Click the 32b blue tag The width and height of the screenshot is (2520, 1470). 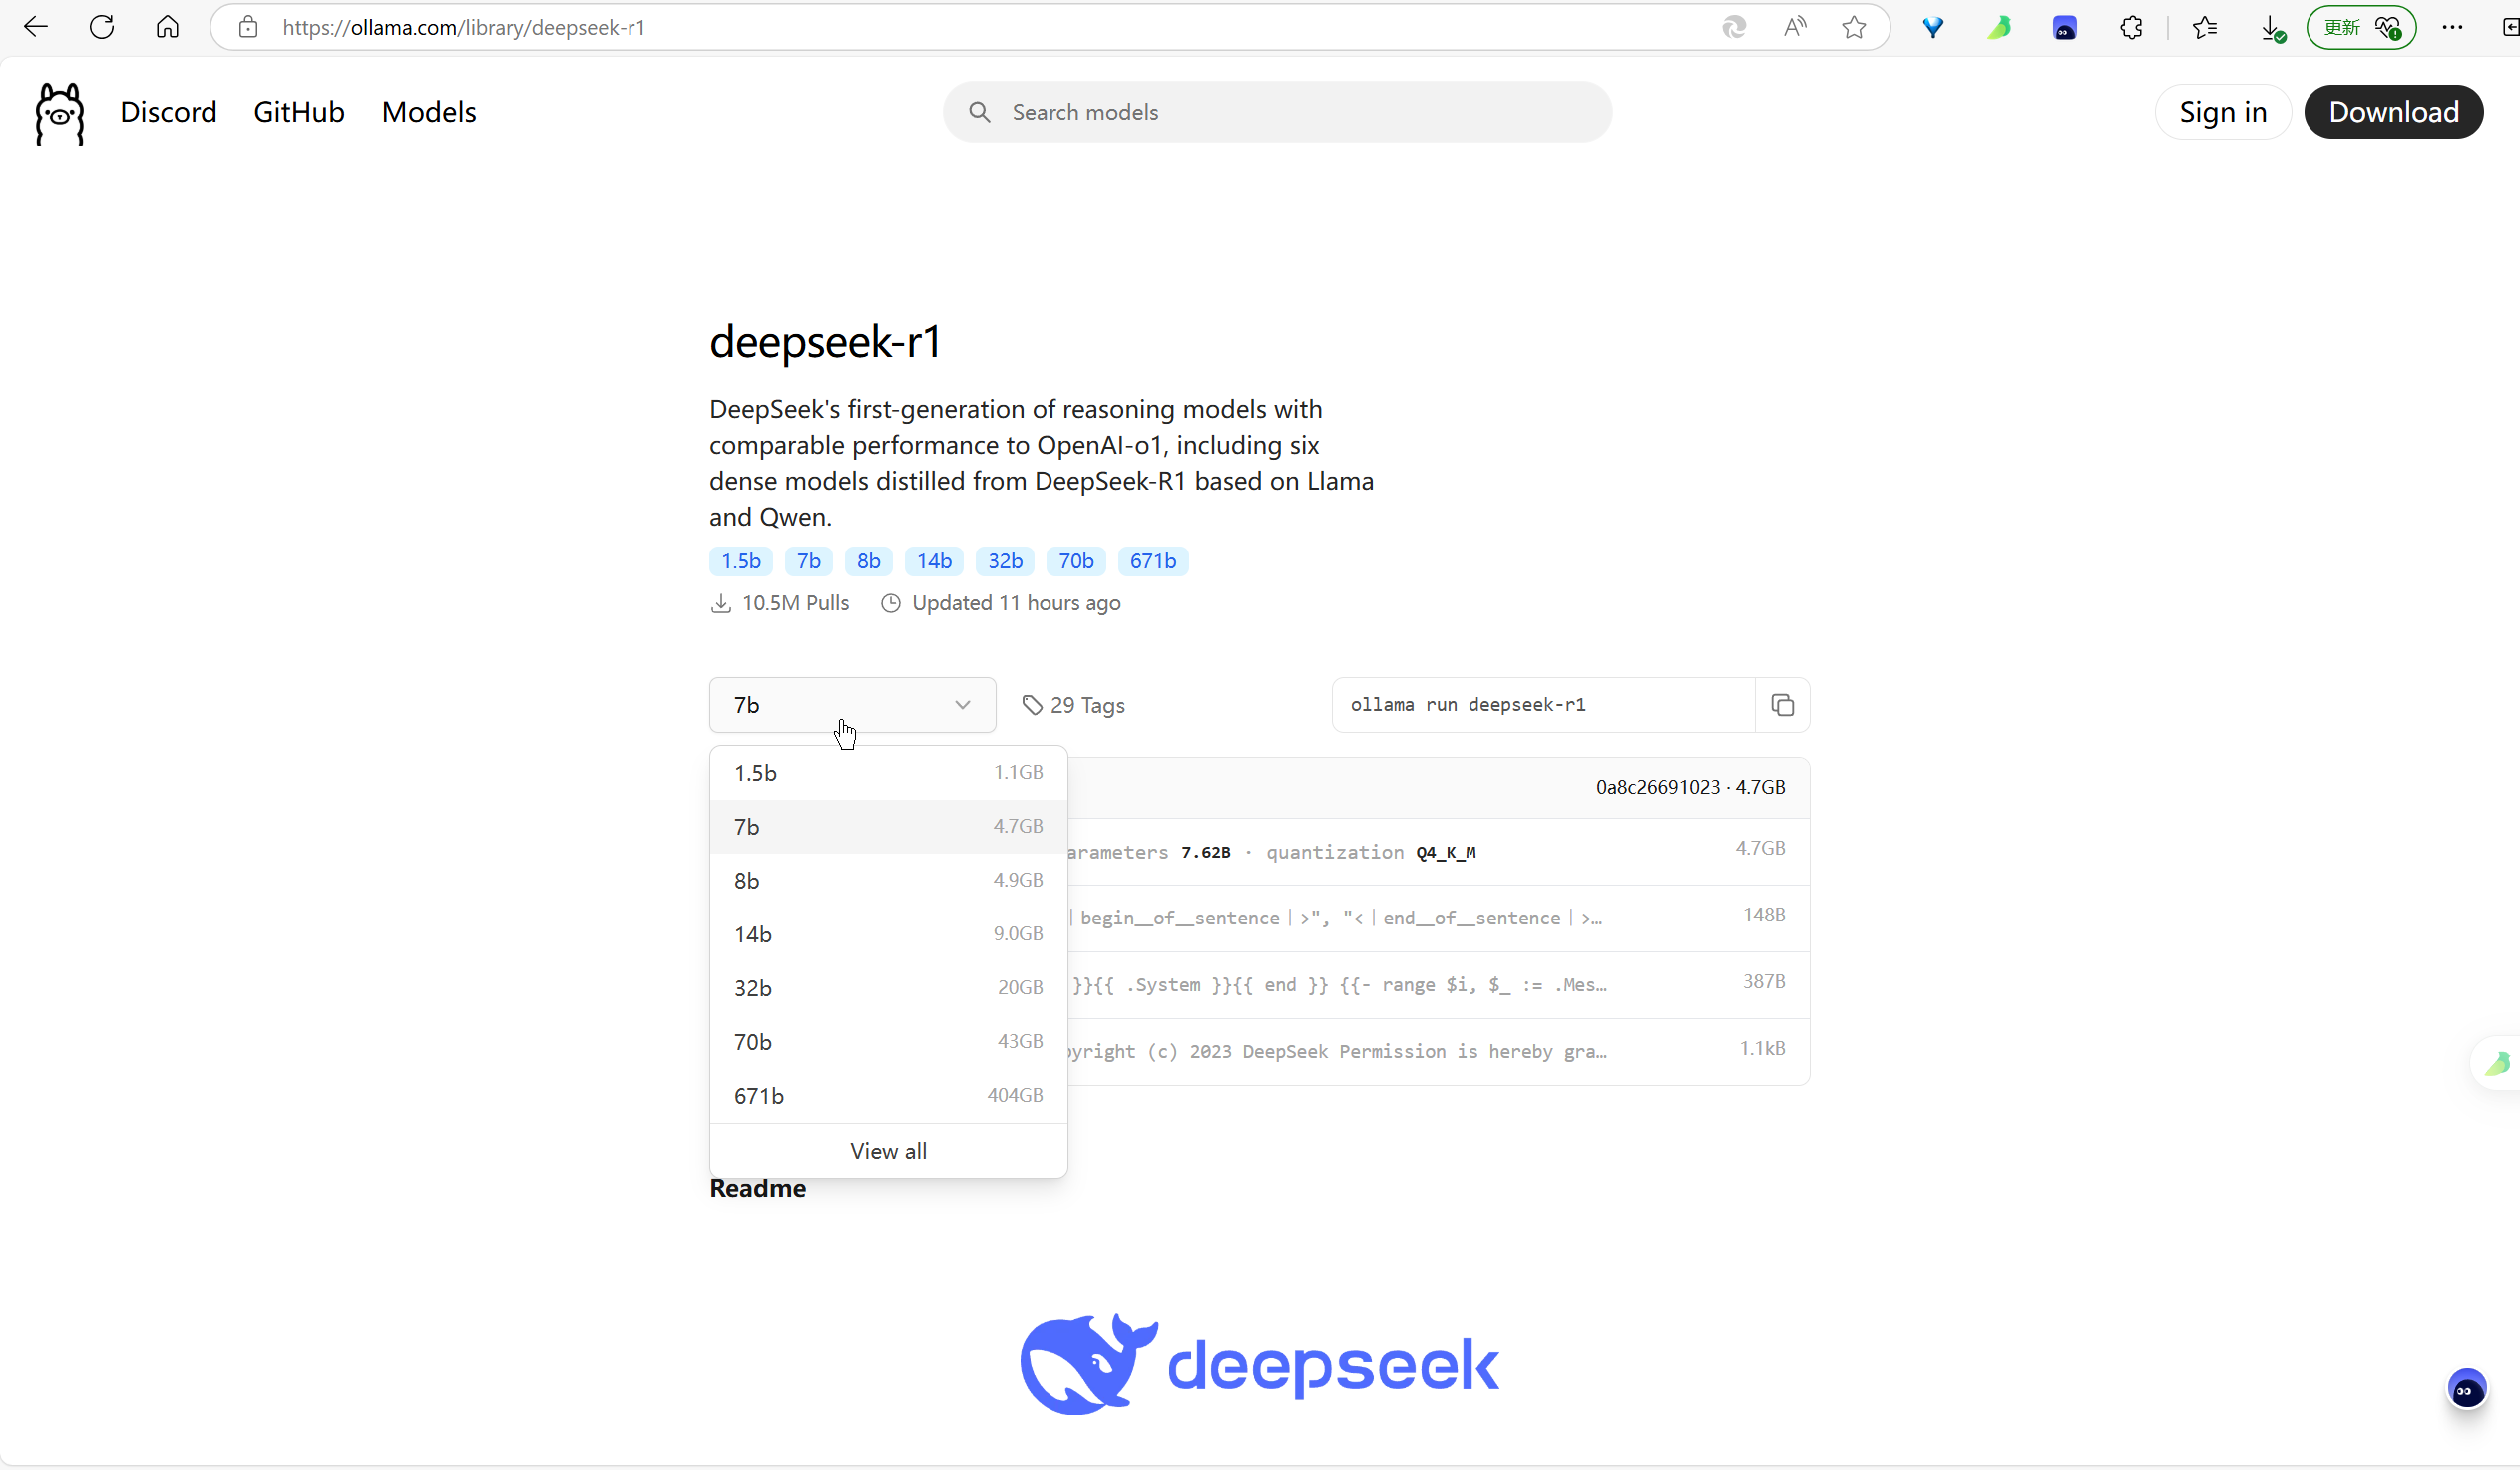pos(1004,561)
